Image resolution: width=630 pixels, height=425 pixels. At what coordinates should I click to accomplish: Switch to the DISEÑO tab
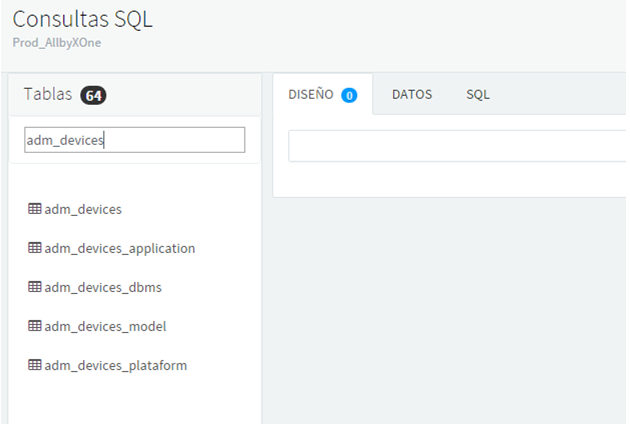322,94
